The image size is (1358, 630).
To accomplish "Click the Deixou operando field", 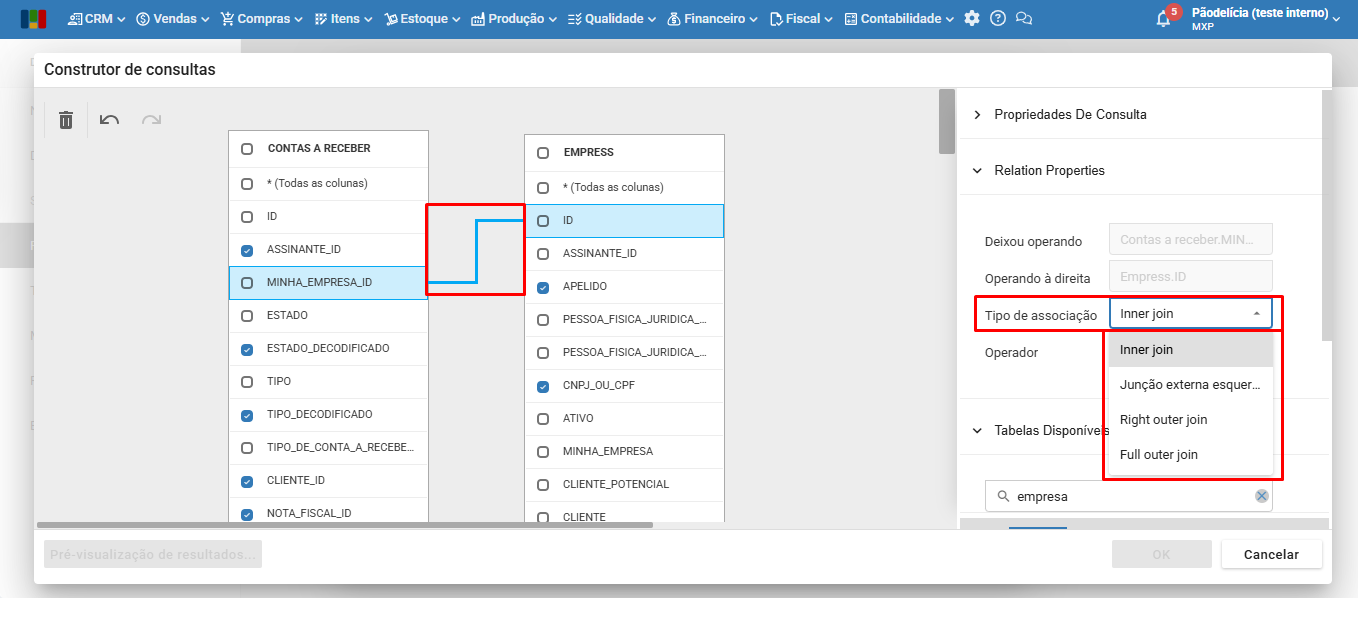I will point(1191,240).
